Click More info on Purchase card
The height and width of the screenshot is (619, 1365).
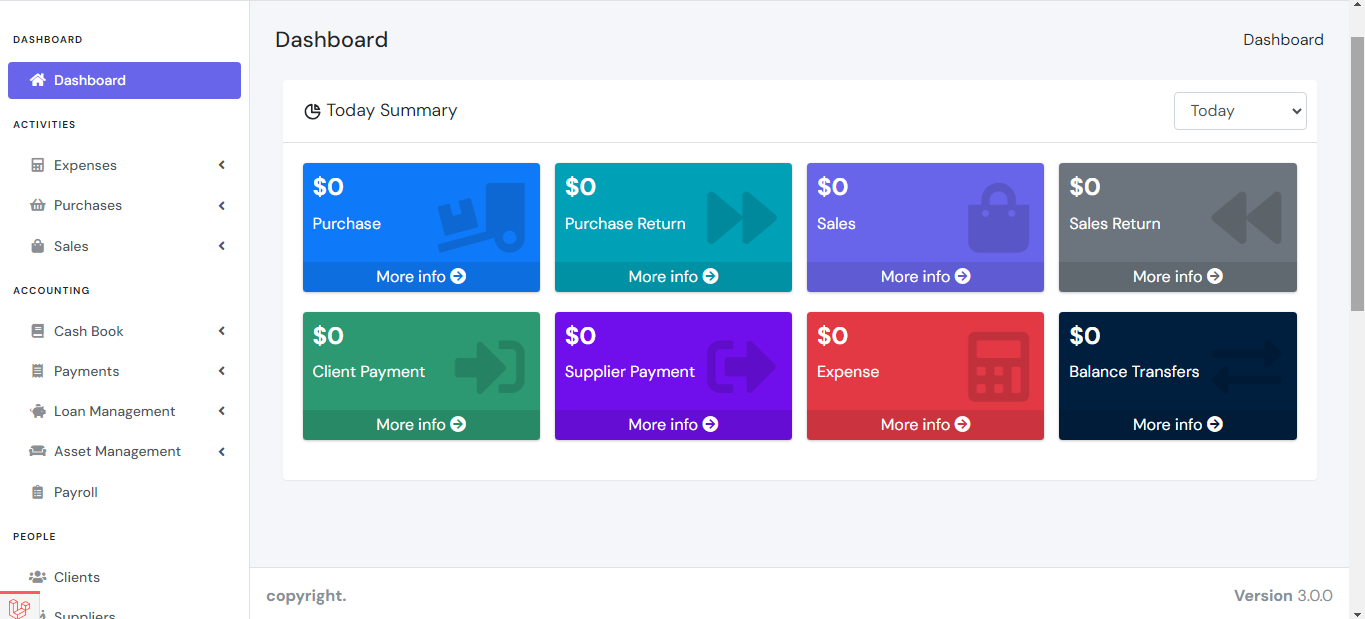coord(421,276)
